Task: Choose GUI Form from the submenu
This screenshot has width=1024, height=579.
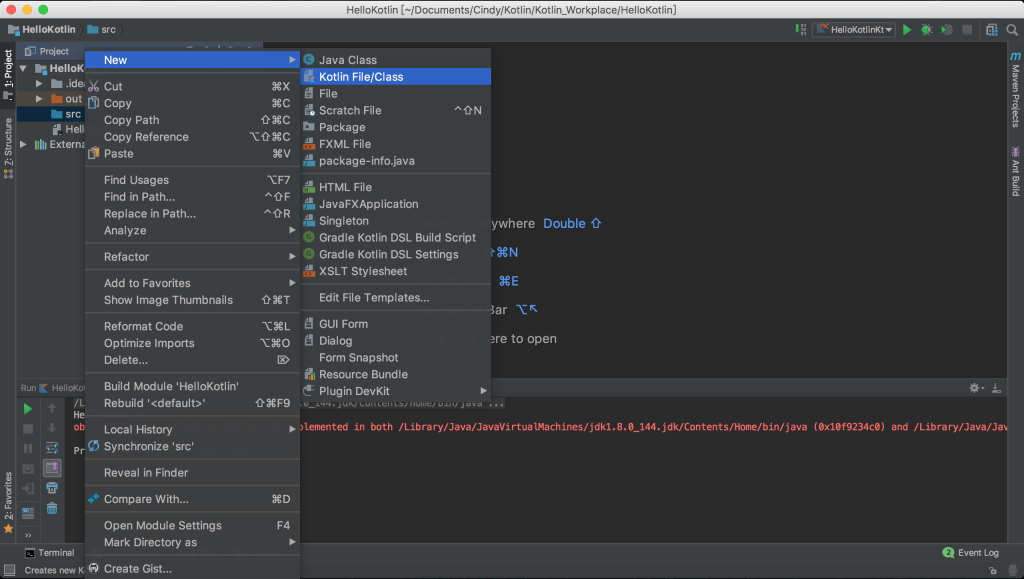Action: [x=395, y=324]
